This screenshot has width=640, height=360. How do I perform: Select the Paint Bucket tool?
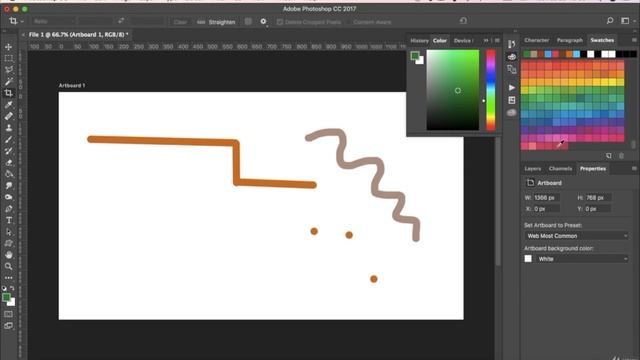[x=9, y=174]
